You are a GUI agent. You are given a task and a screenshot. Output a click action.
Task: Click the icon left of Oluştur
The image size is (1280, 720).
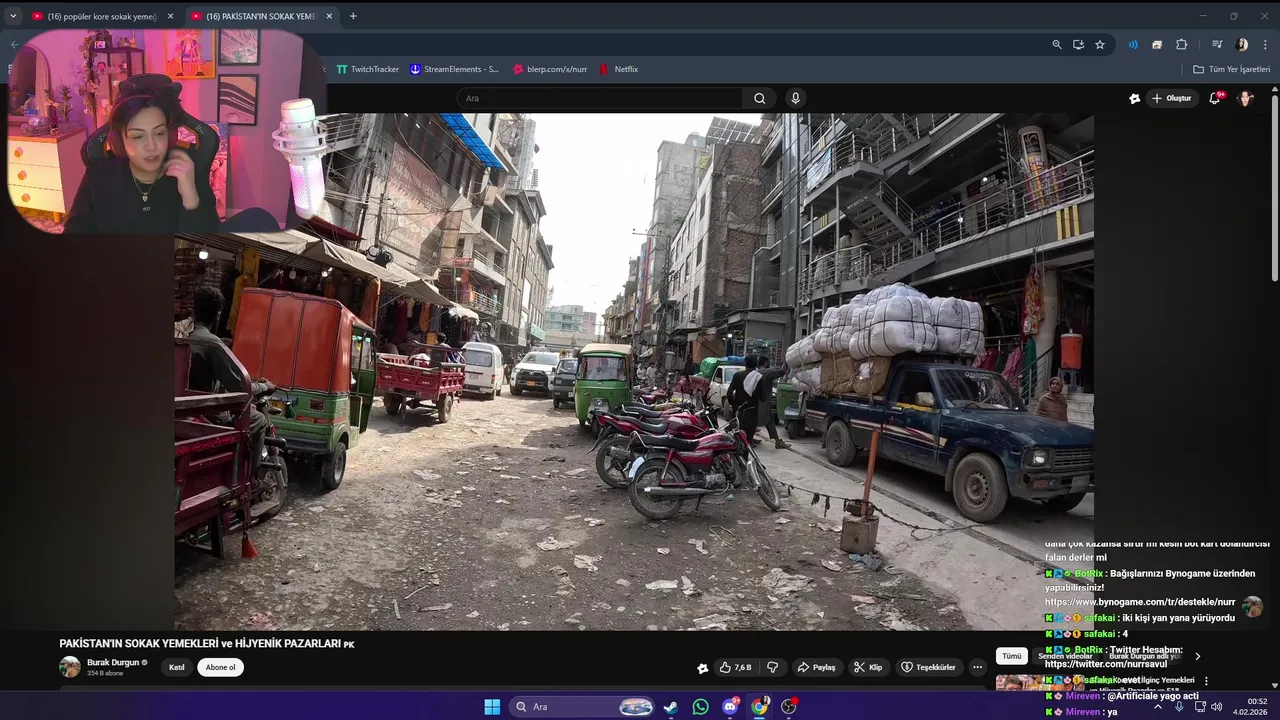click(x=1134, y=98)
